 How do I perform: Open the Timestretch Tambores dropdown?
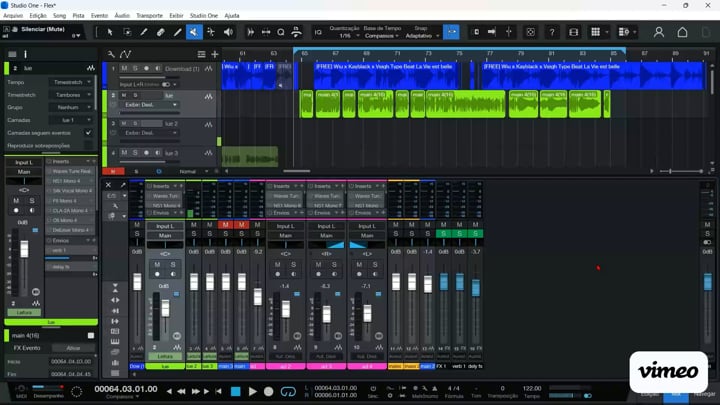tap(72, 95)
